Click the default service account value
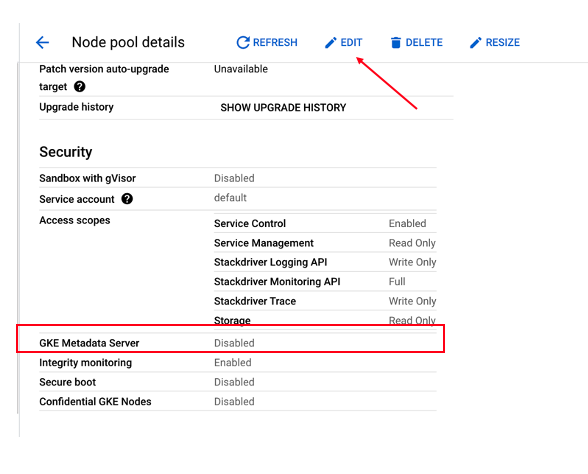The image size is (588, 474). coord(230,198)
